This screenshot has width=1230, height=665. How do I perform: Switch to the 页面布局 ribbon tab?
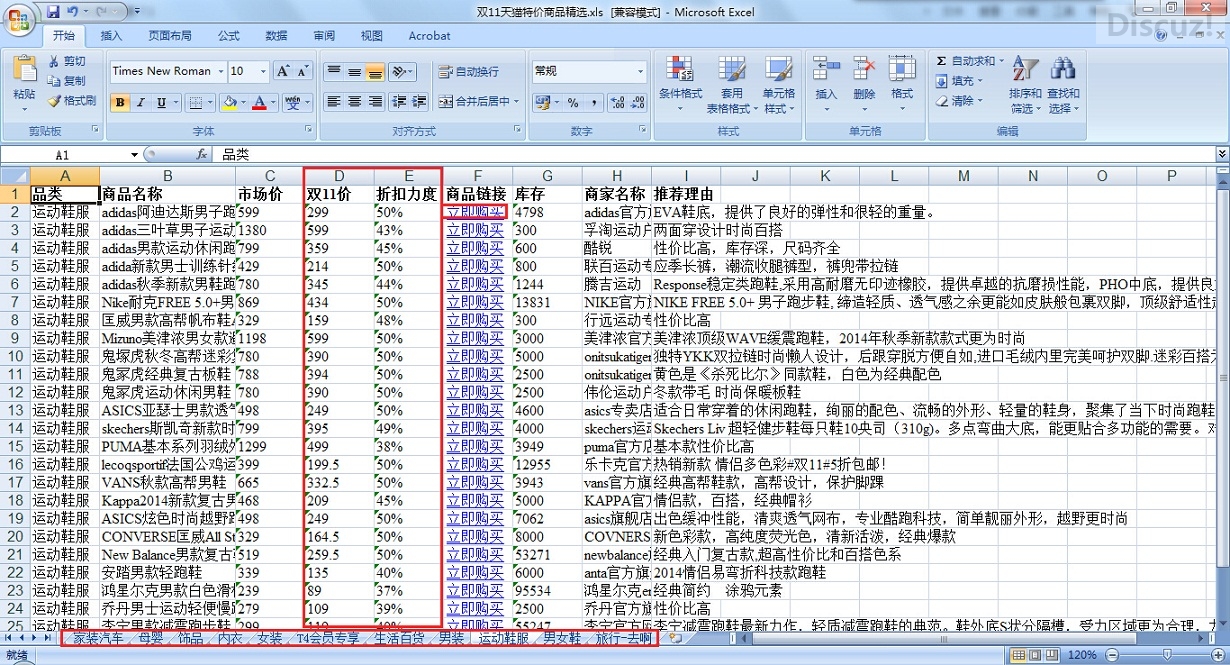170,35
